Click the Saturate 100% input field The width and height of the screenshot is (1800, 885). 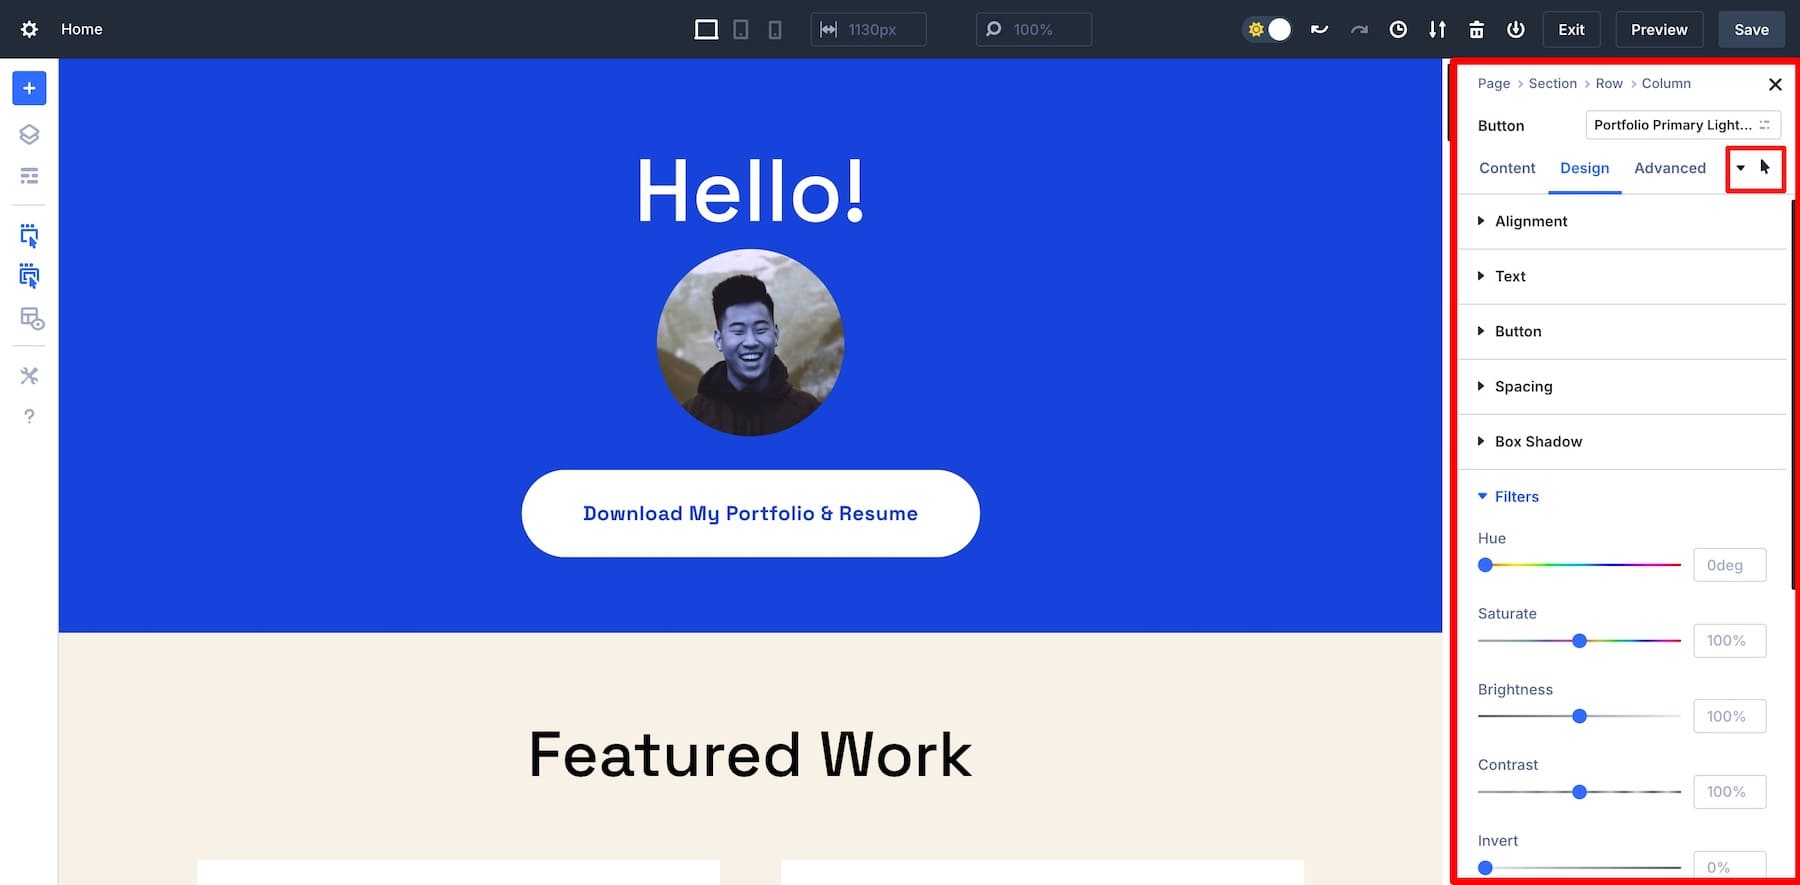[x=1730, y=641]
